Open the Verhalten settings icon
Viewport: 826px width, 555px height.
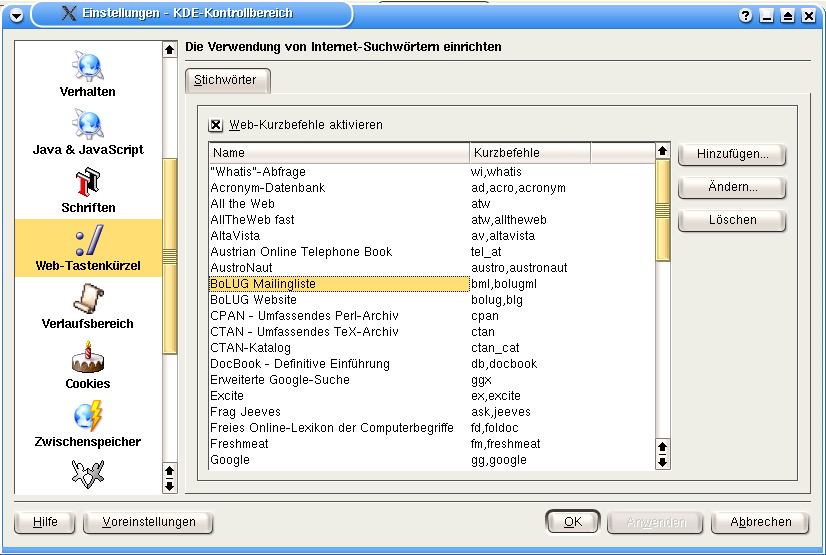coord(88,66)
